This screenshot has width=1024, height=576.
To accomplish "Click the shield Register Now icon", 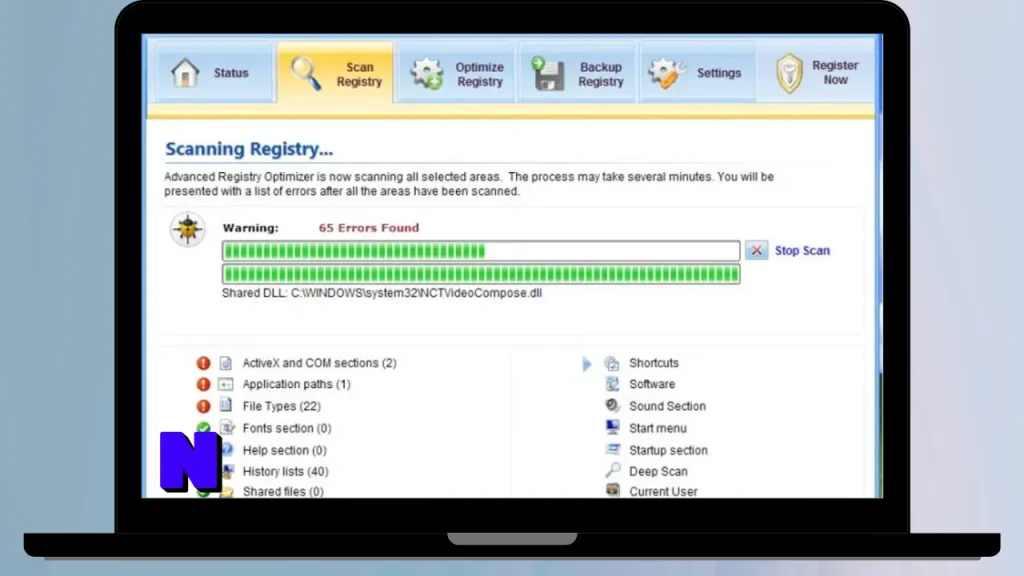I will [x=790, y=73].
